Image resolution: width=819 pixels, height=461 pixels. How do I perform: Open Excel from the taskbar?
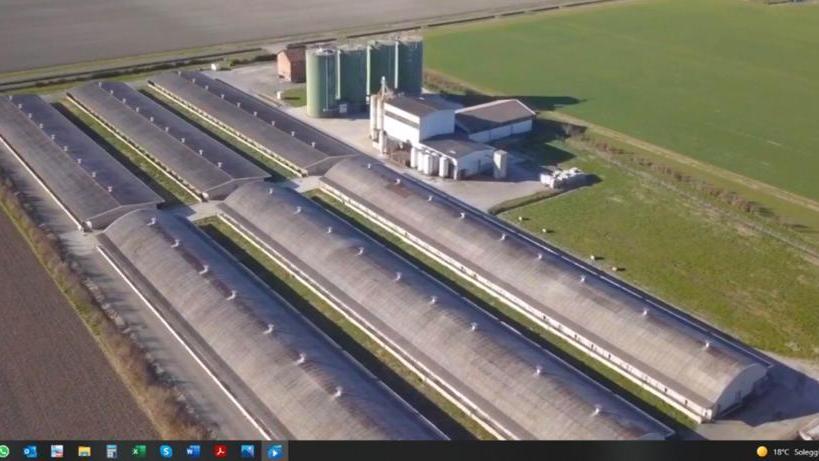pos(139,451)
